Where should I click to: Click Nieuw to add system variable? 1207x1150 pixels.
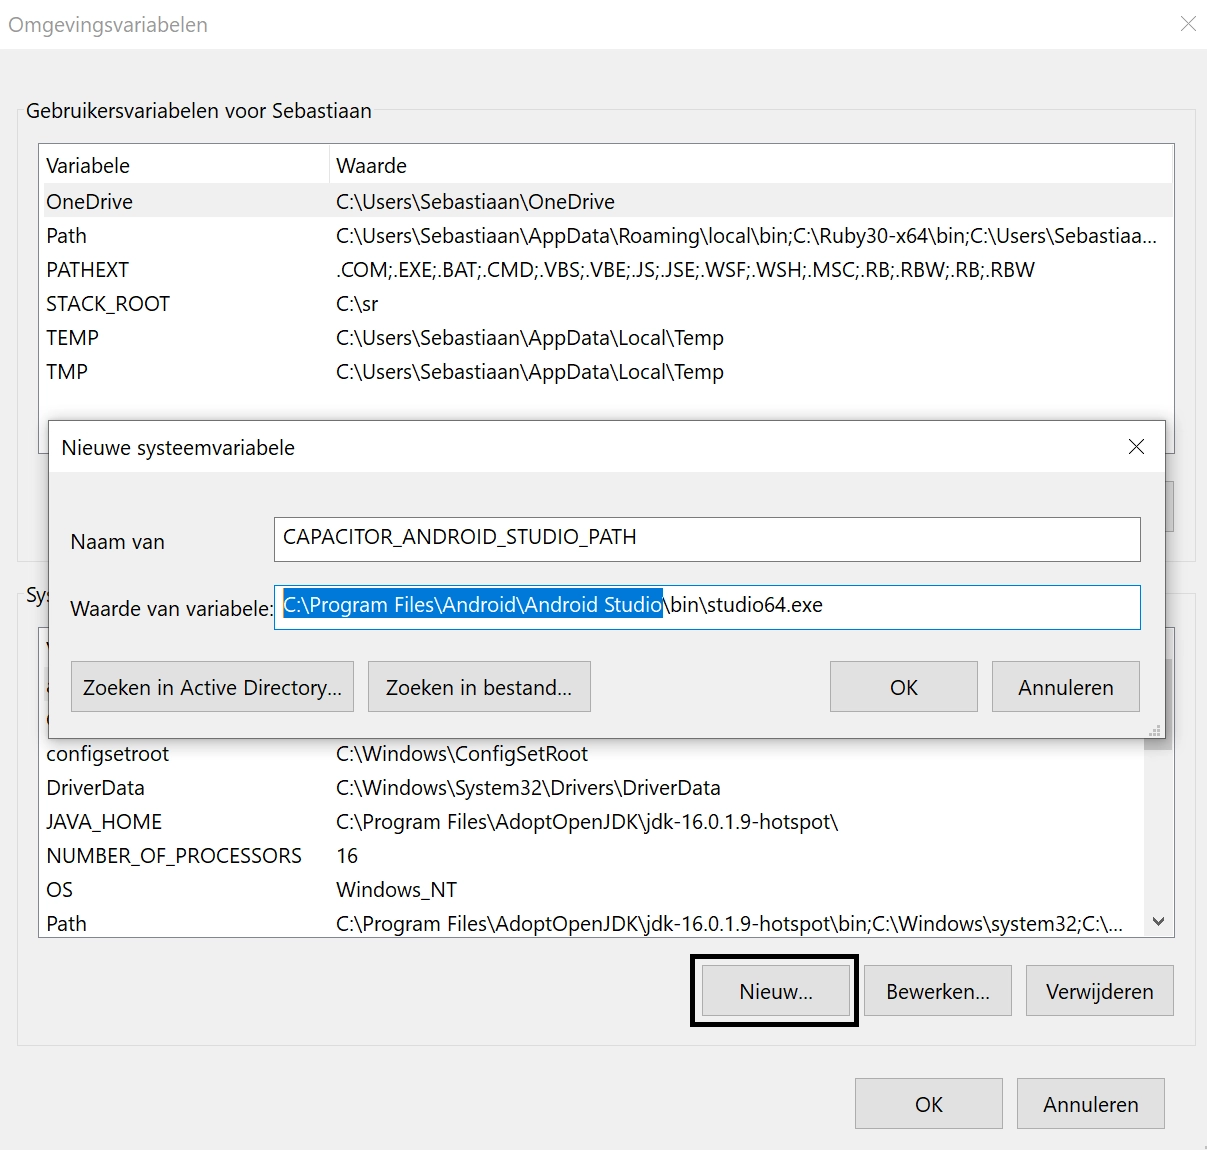(775, 991)
